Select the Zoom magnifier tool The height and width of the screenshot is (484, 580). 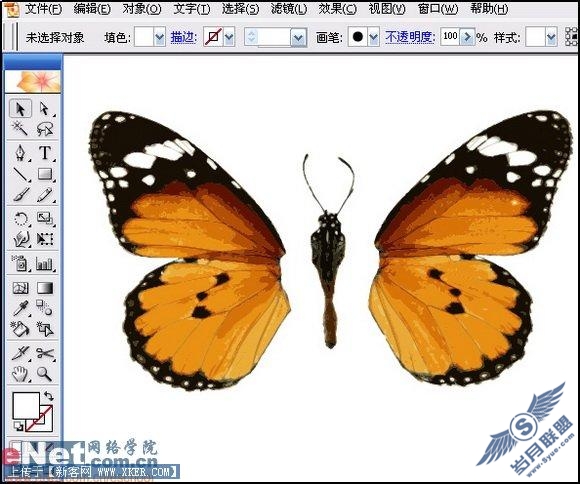point(45,374)
